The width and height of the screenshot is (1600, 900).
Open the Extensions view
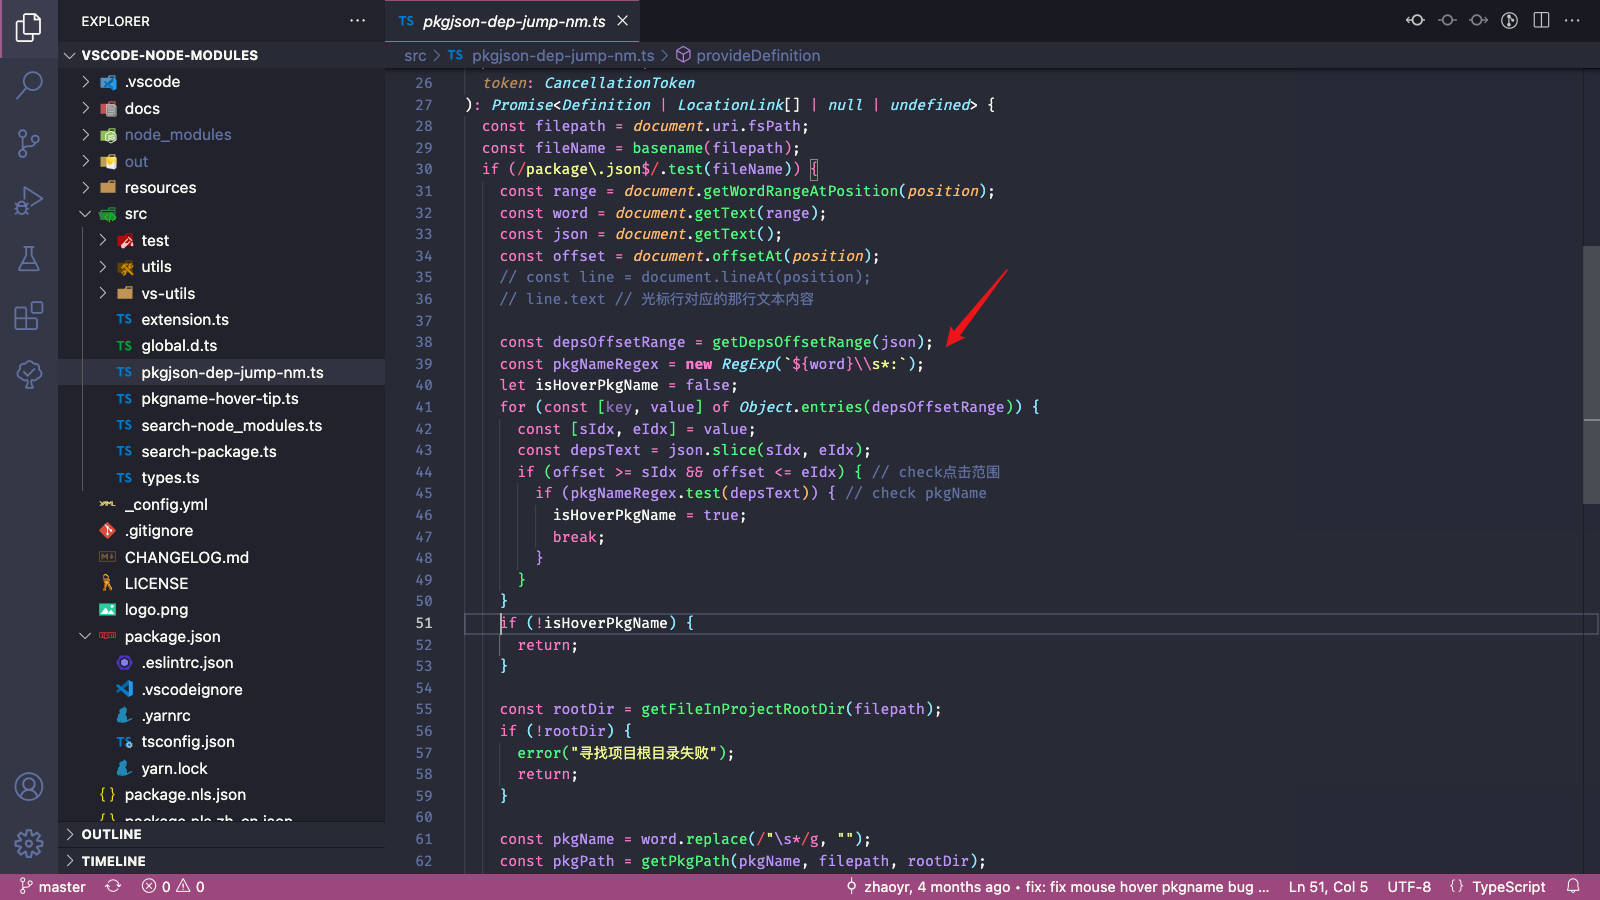click(x=29, y=315)
